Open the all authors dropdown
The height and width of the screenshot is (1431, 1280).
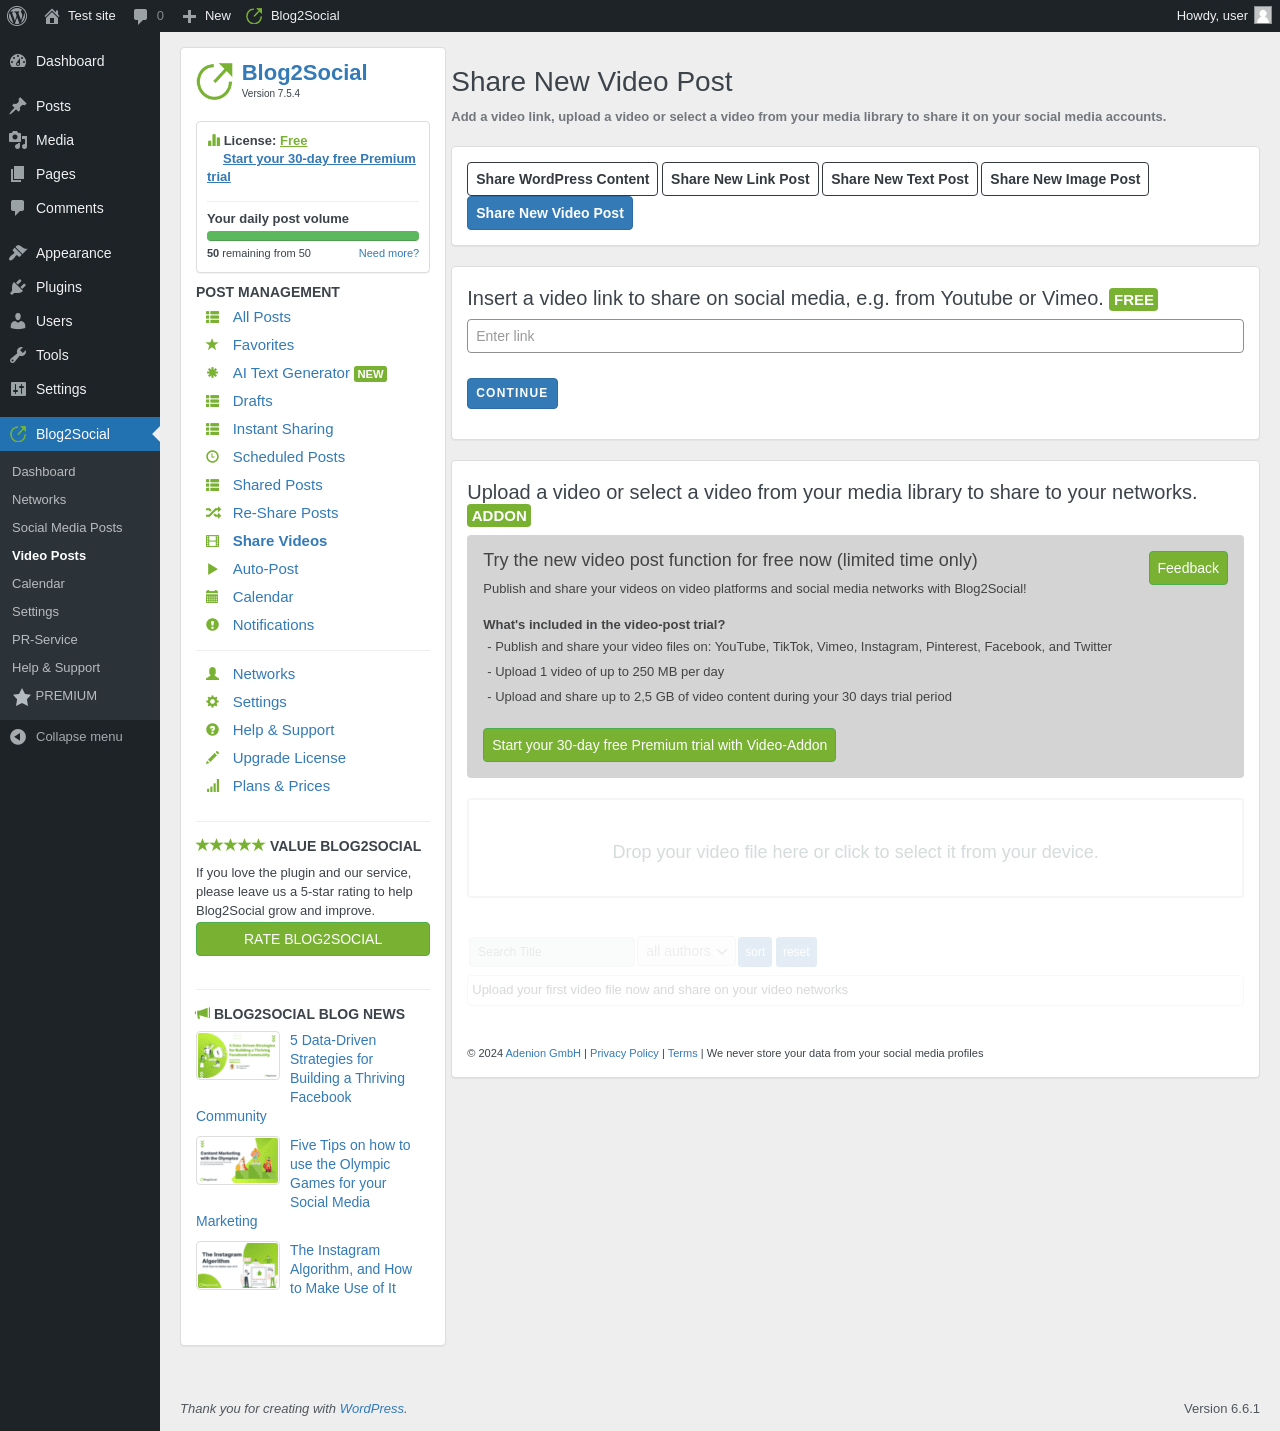687,952
